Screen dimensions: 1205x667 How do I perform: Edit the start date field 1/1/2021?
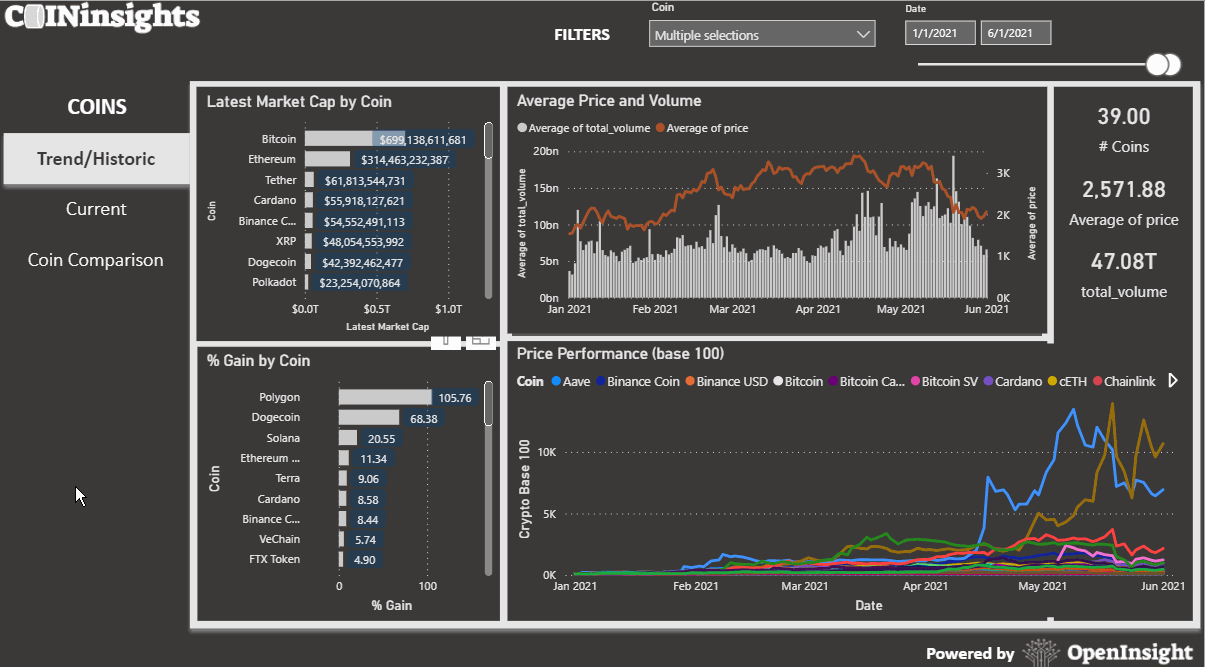[939, 33]
